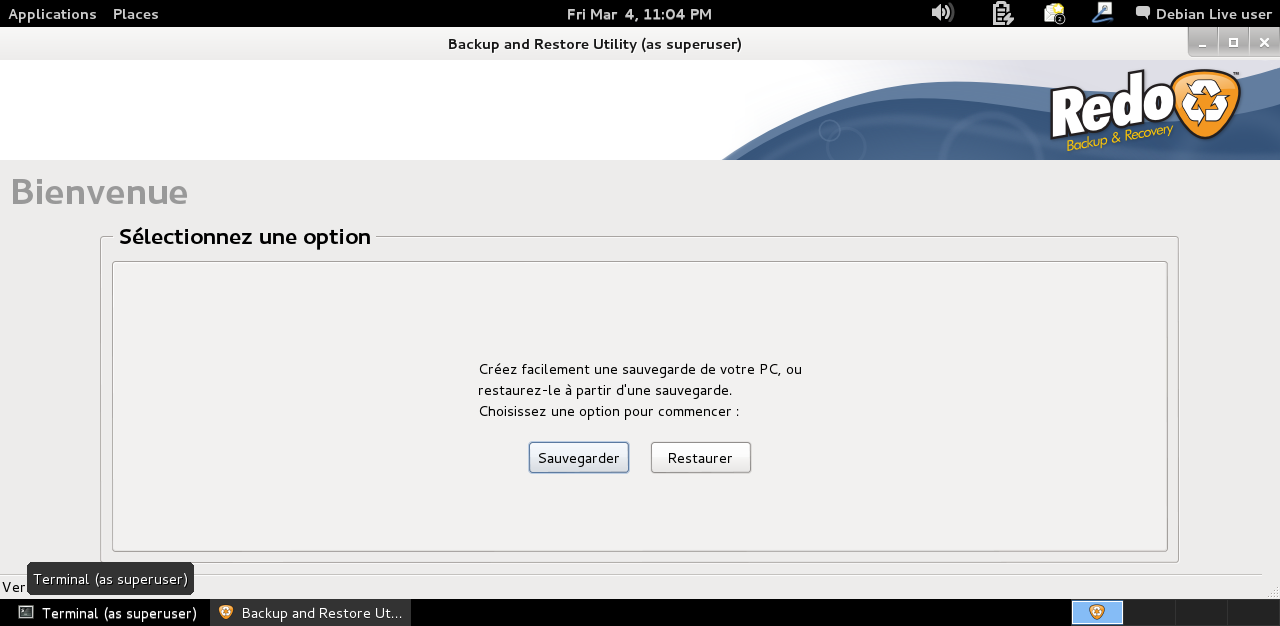Close the Backup and Restore Utility window

[x=1264, y=42]
